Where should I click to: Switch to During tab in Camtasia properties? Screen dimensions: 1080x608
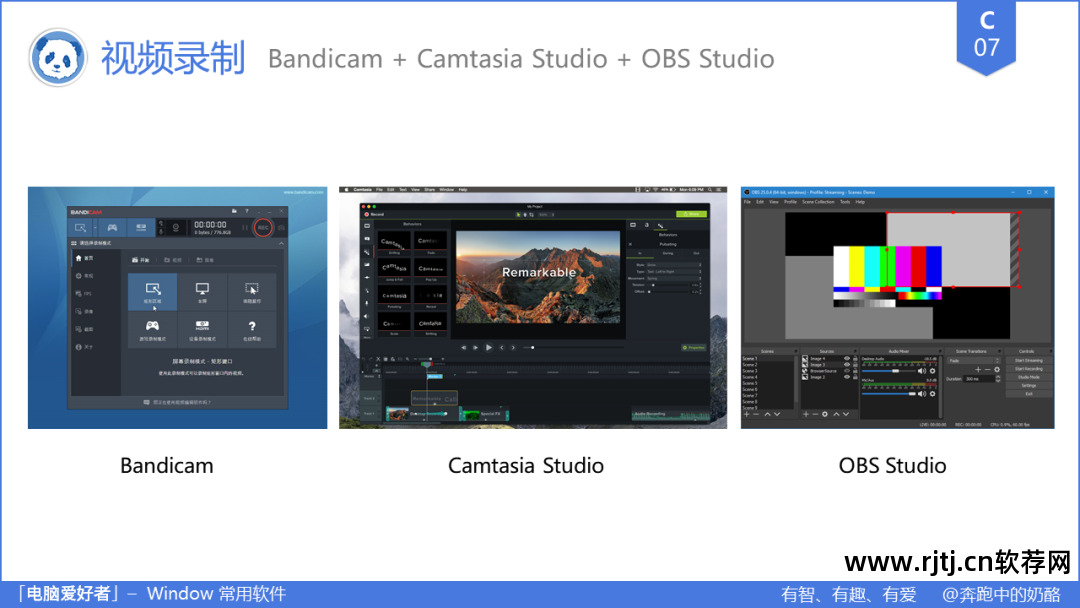[x=667, y=253]
